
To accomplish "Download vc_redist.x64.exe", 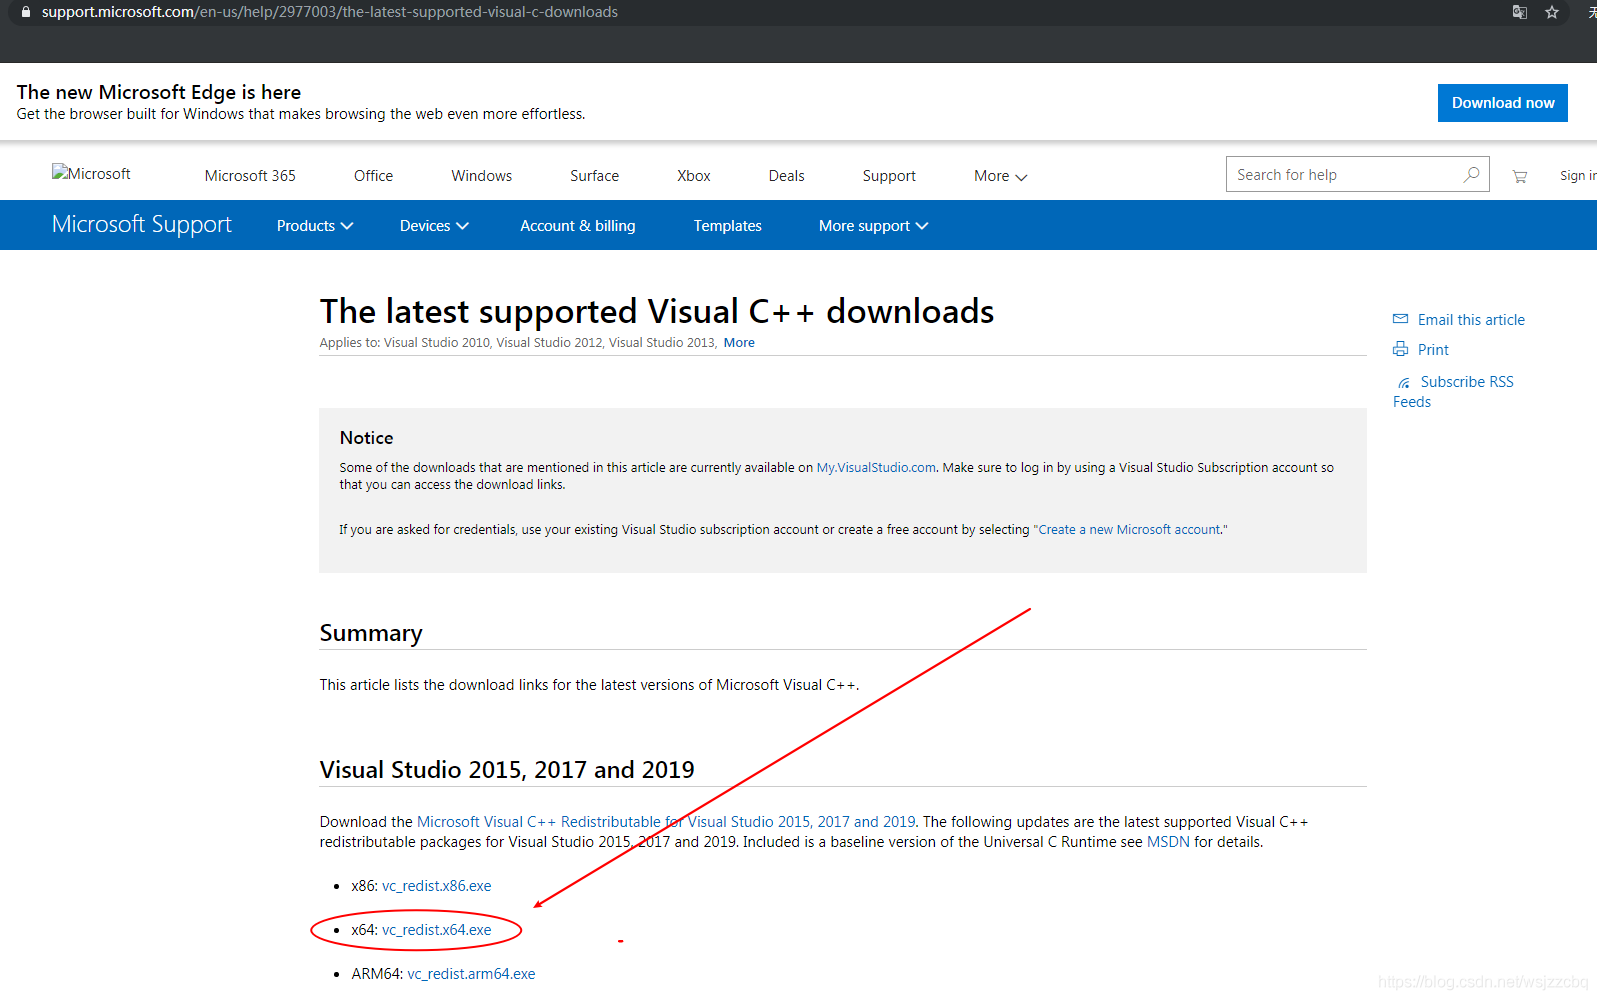I will 436,930.
